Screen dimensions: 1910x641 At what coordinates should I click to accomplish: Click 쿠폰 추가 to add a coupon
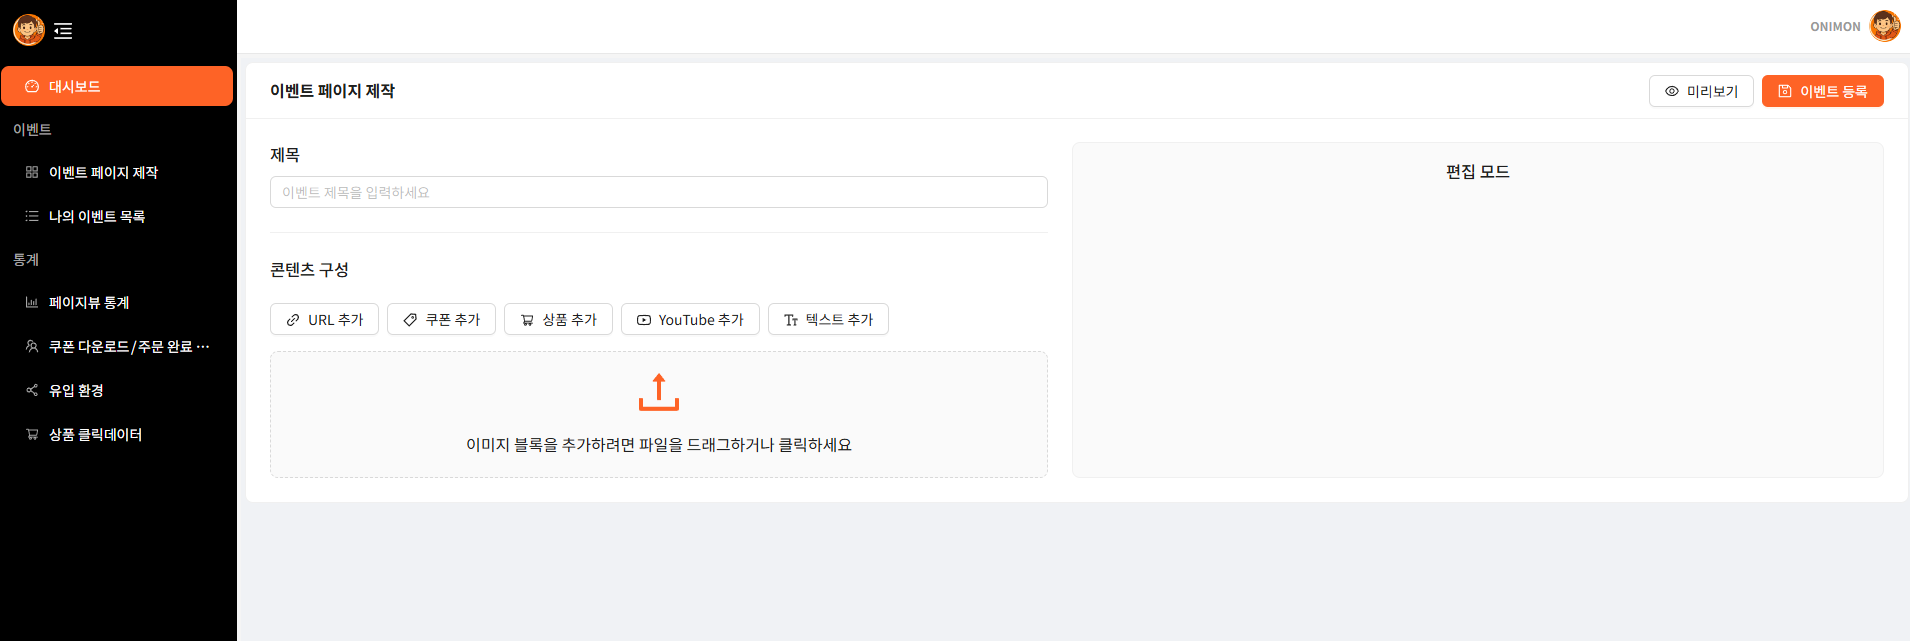click(441, 320)
